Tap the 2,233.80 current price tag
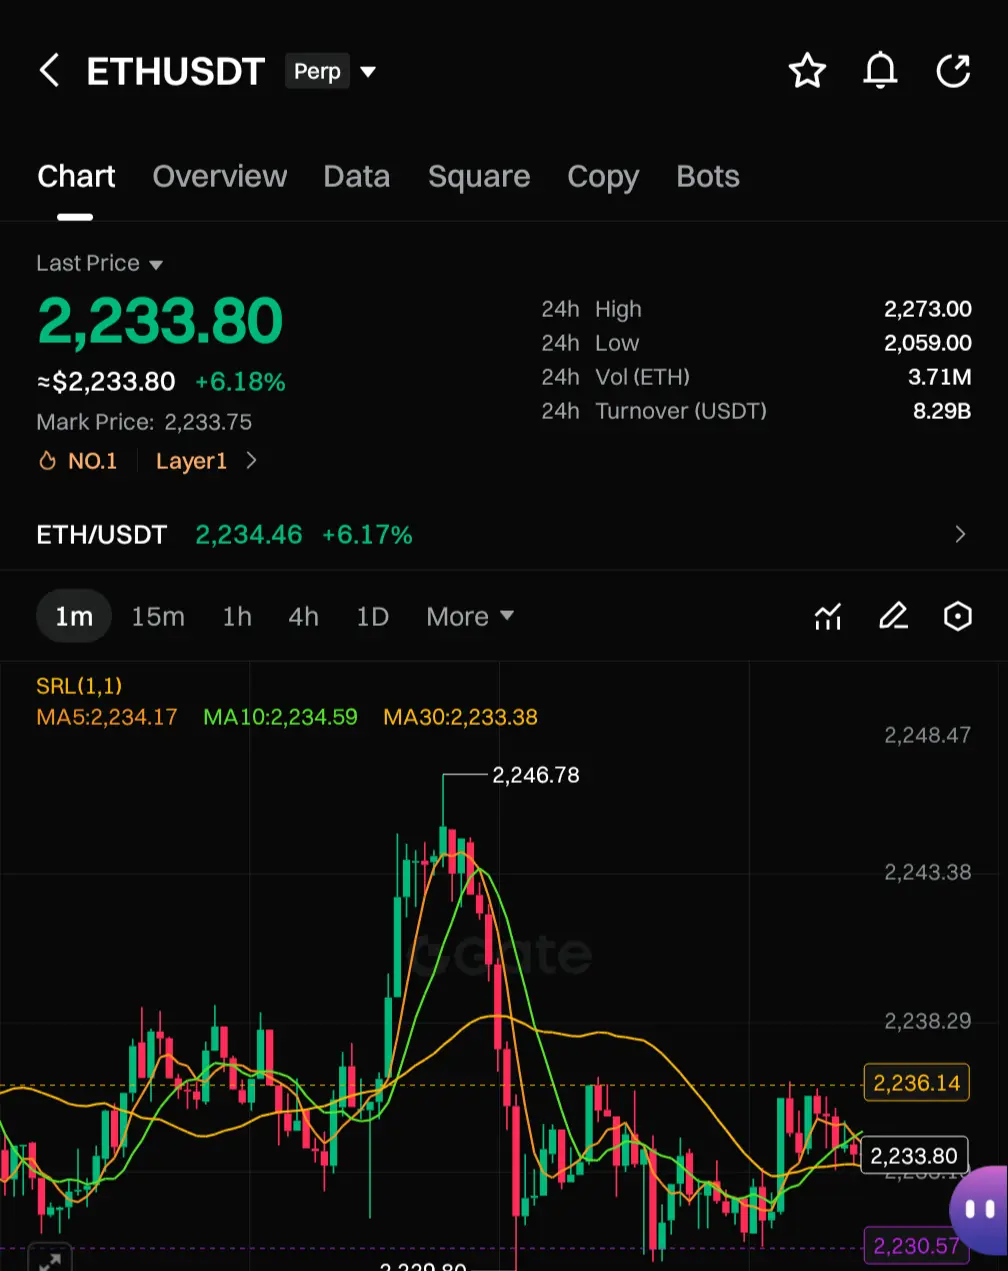 pos(914,1156)
